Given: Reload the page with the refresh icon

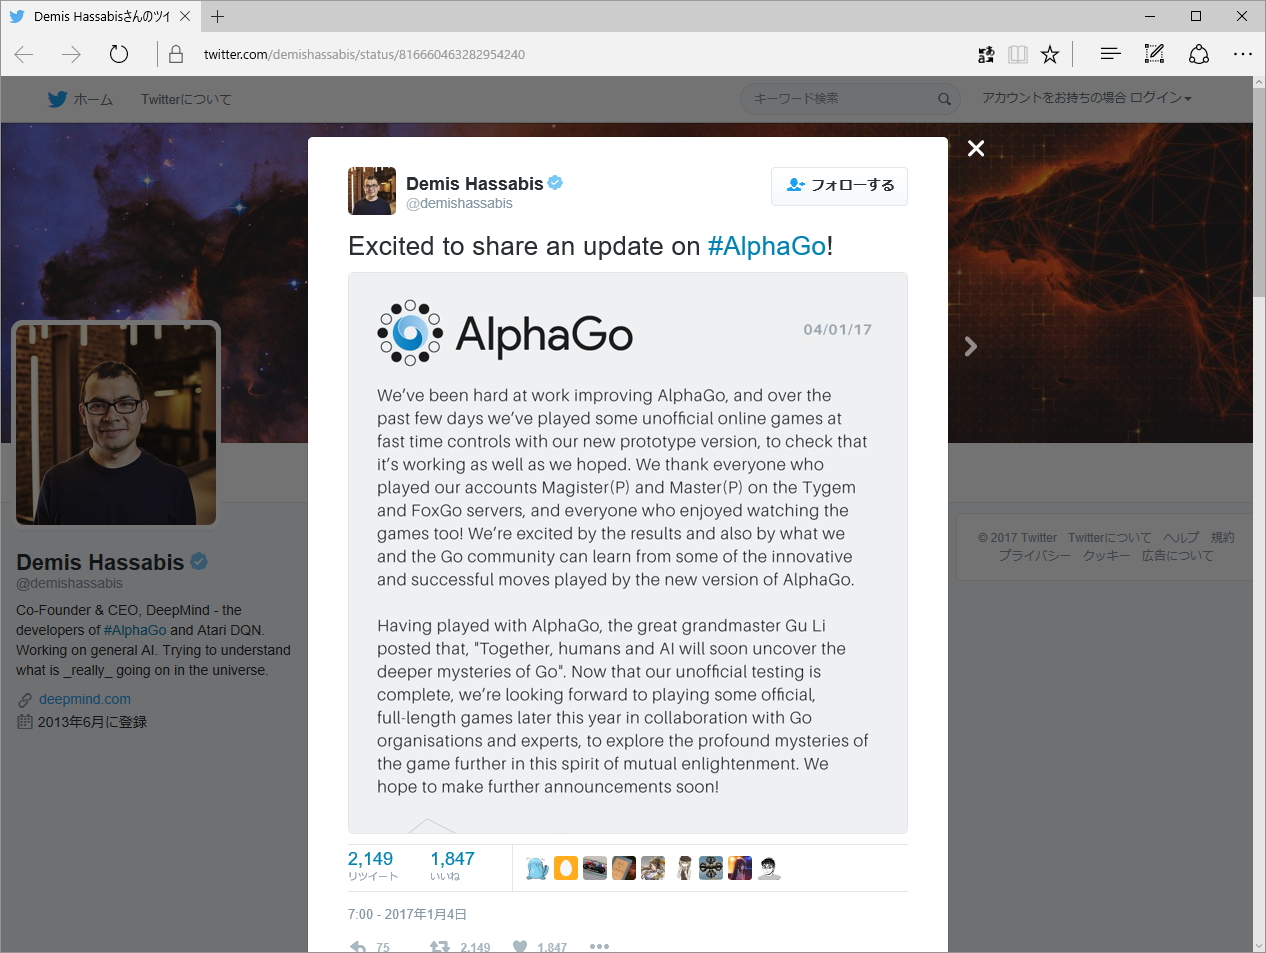Looking at the screenshot, I should (119, 54).
